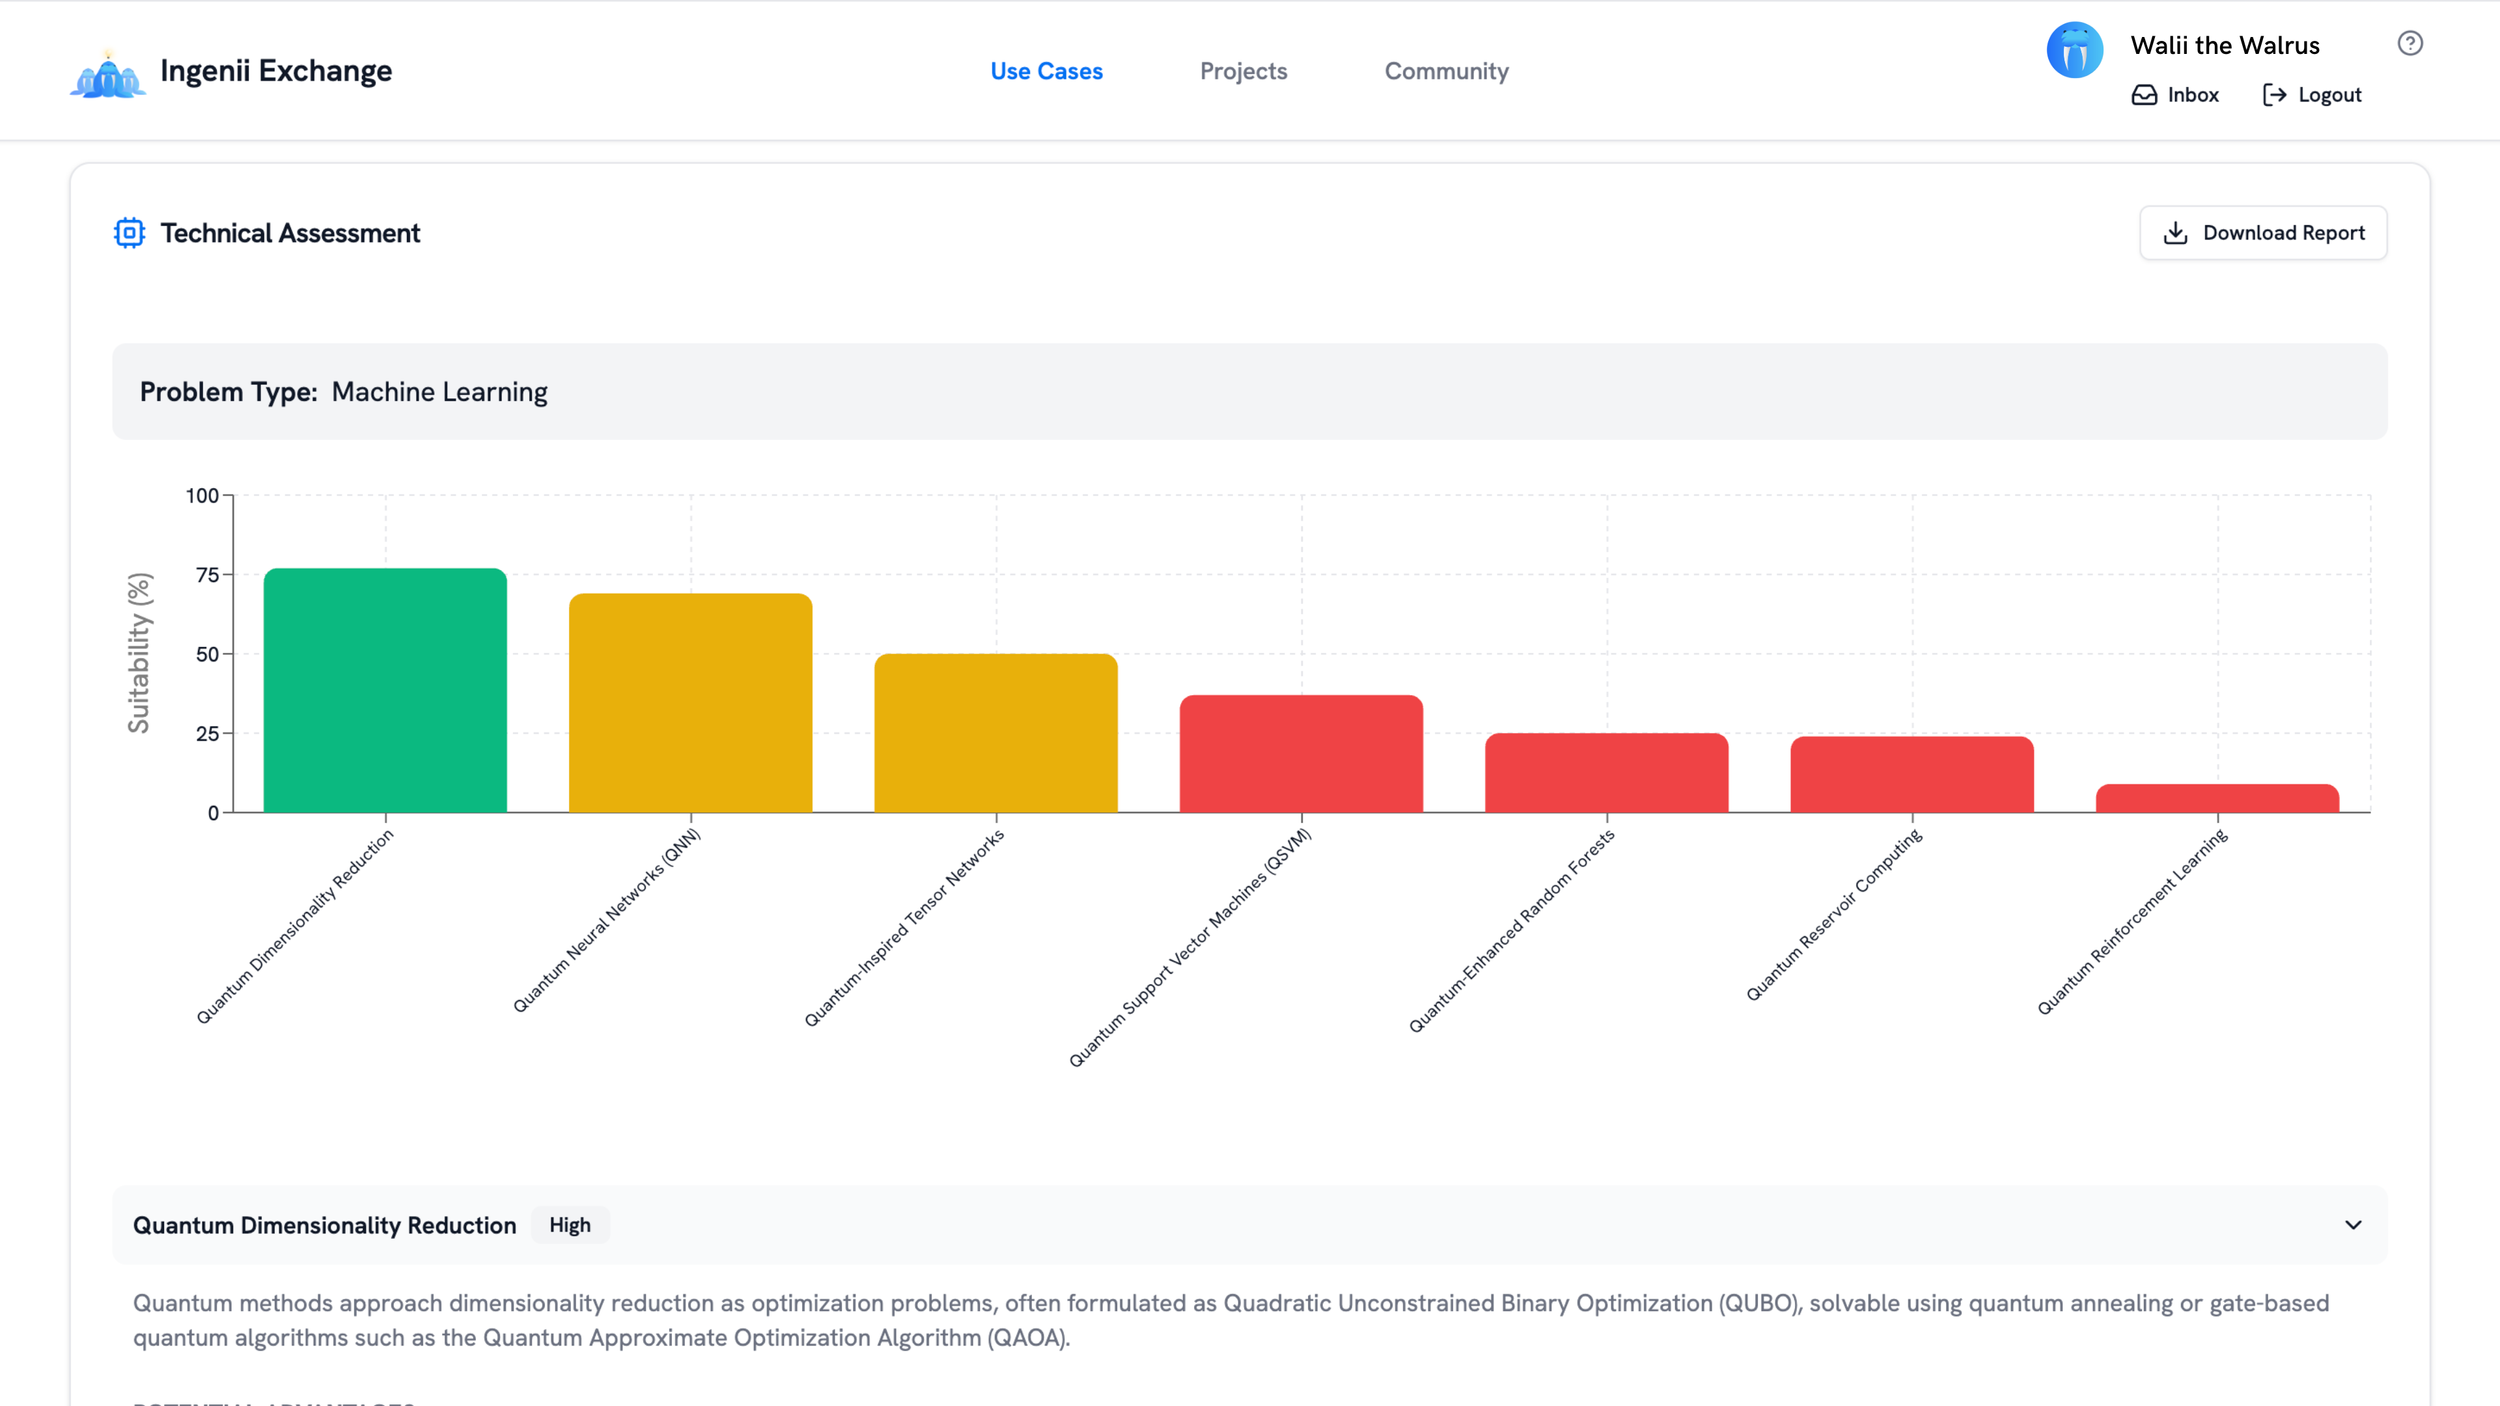This screenshot has height=1406, width=2500.
Task: Open the help question mark icon
Action: [x=2408, y=43]
